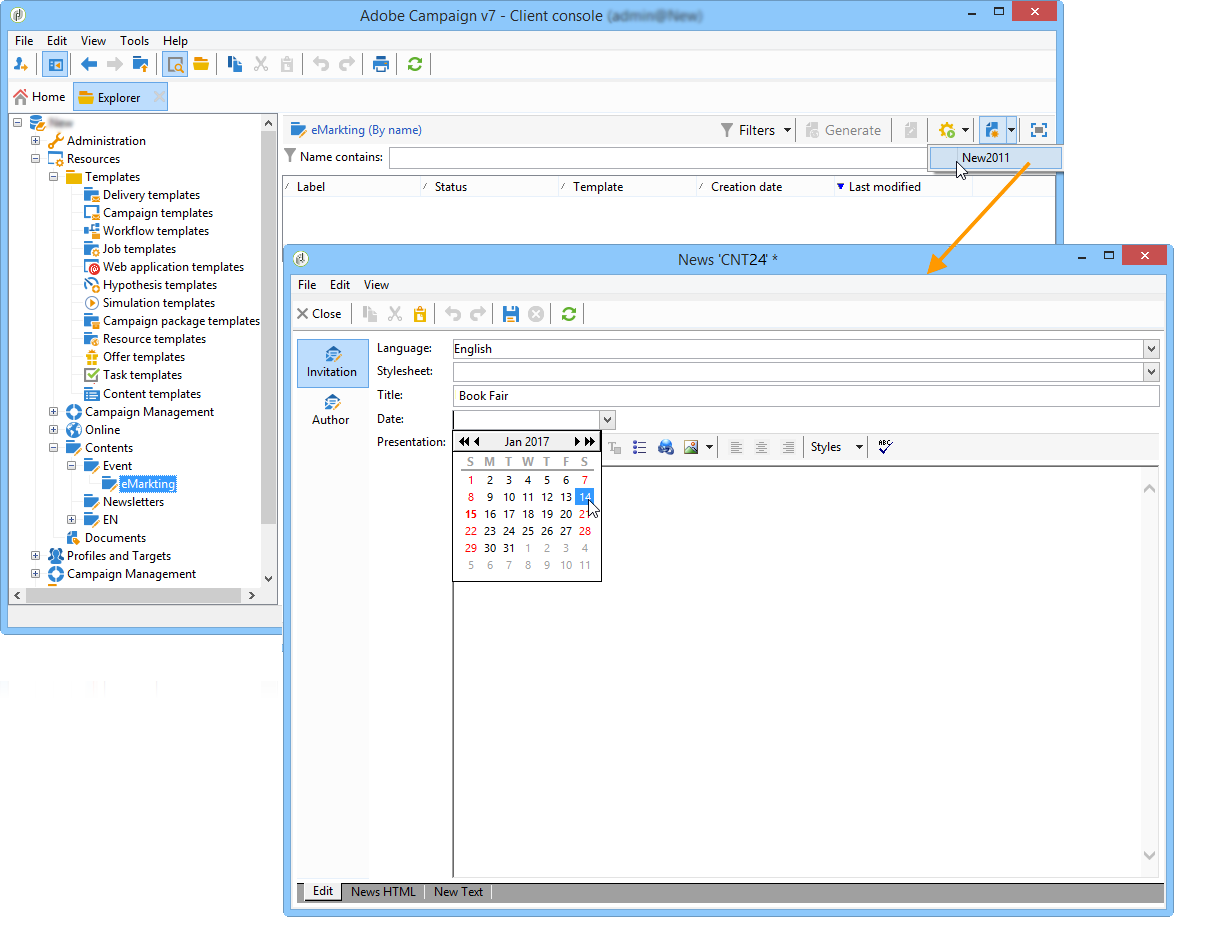1207x941 pixels.
Task: Open the Language combo box arrow
Action: point(1151,349)
